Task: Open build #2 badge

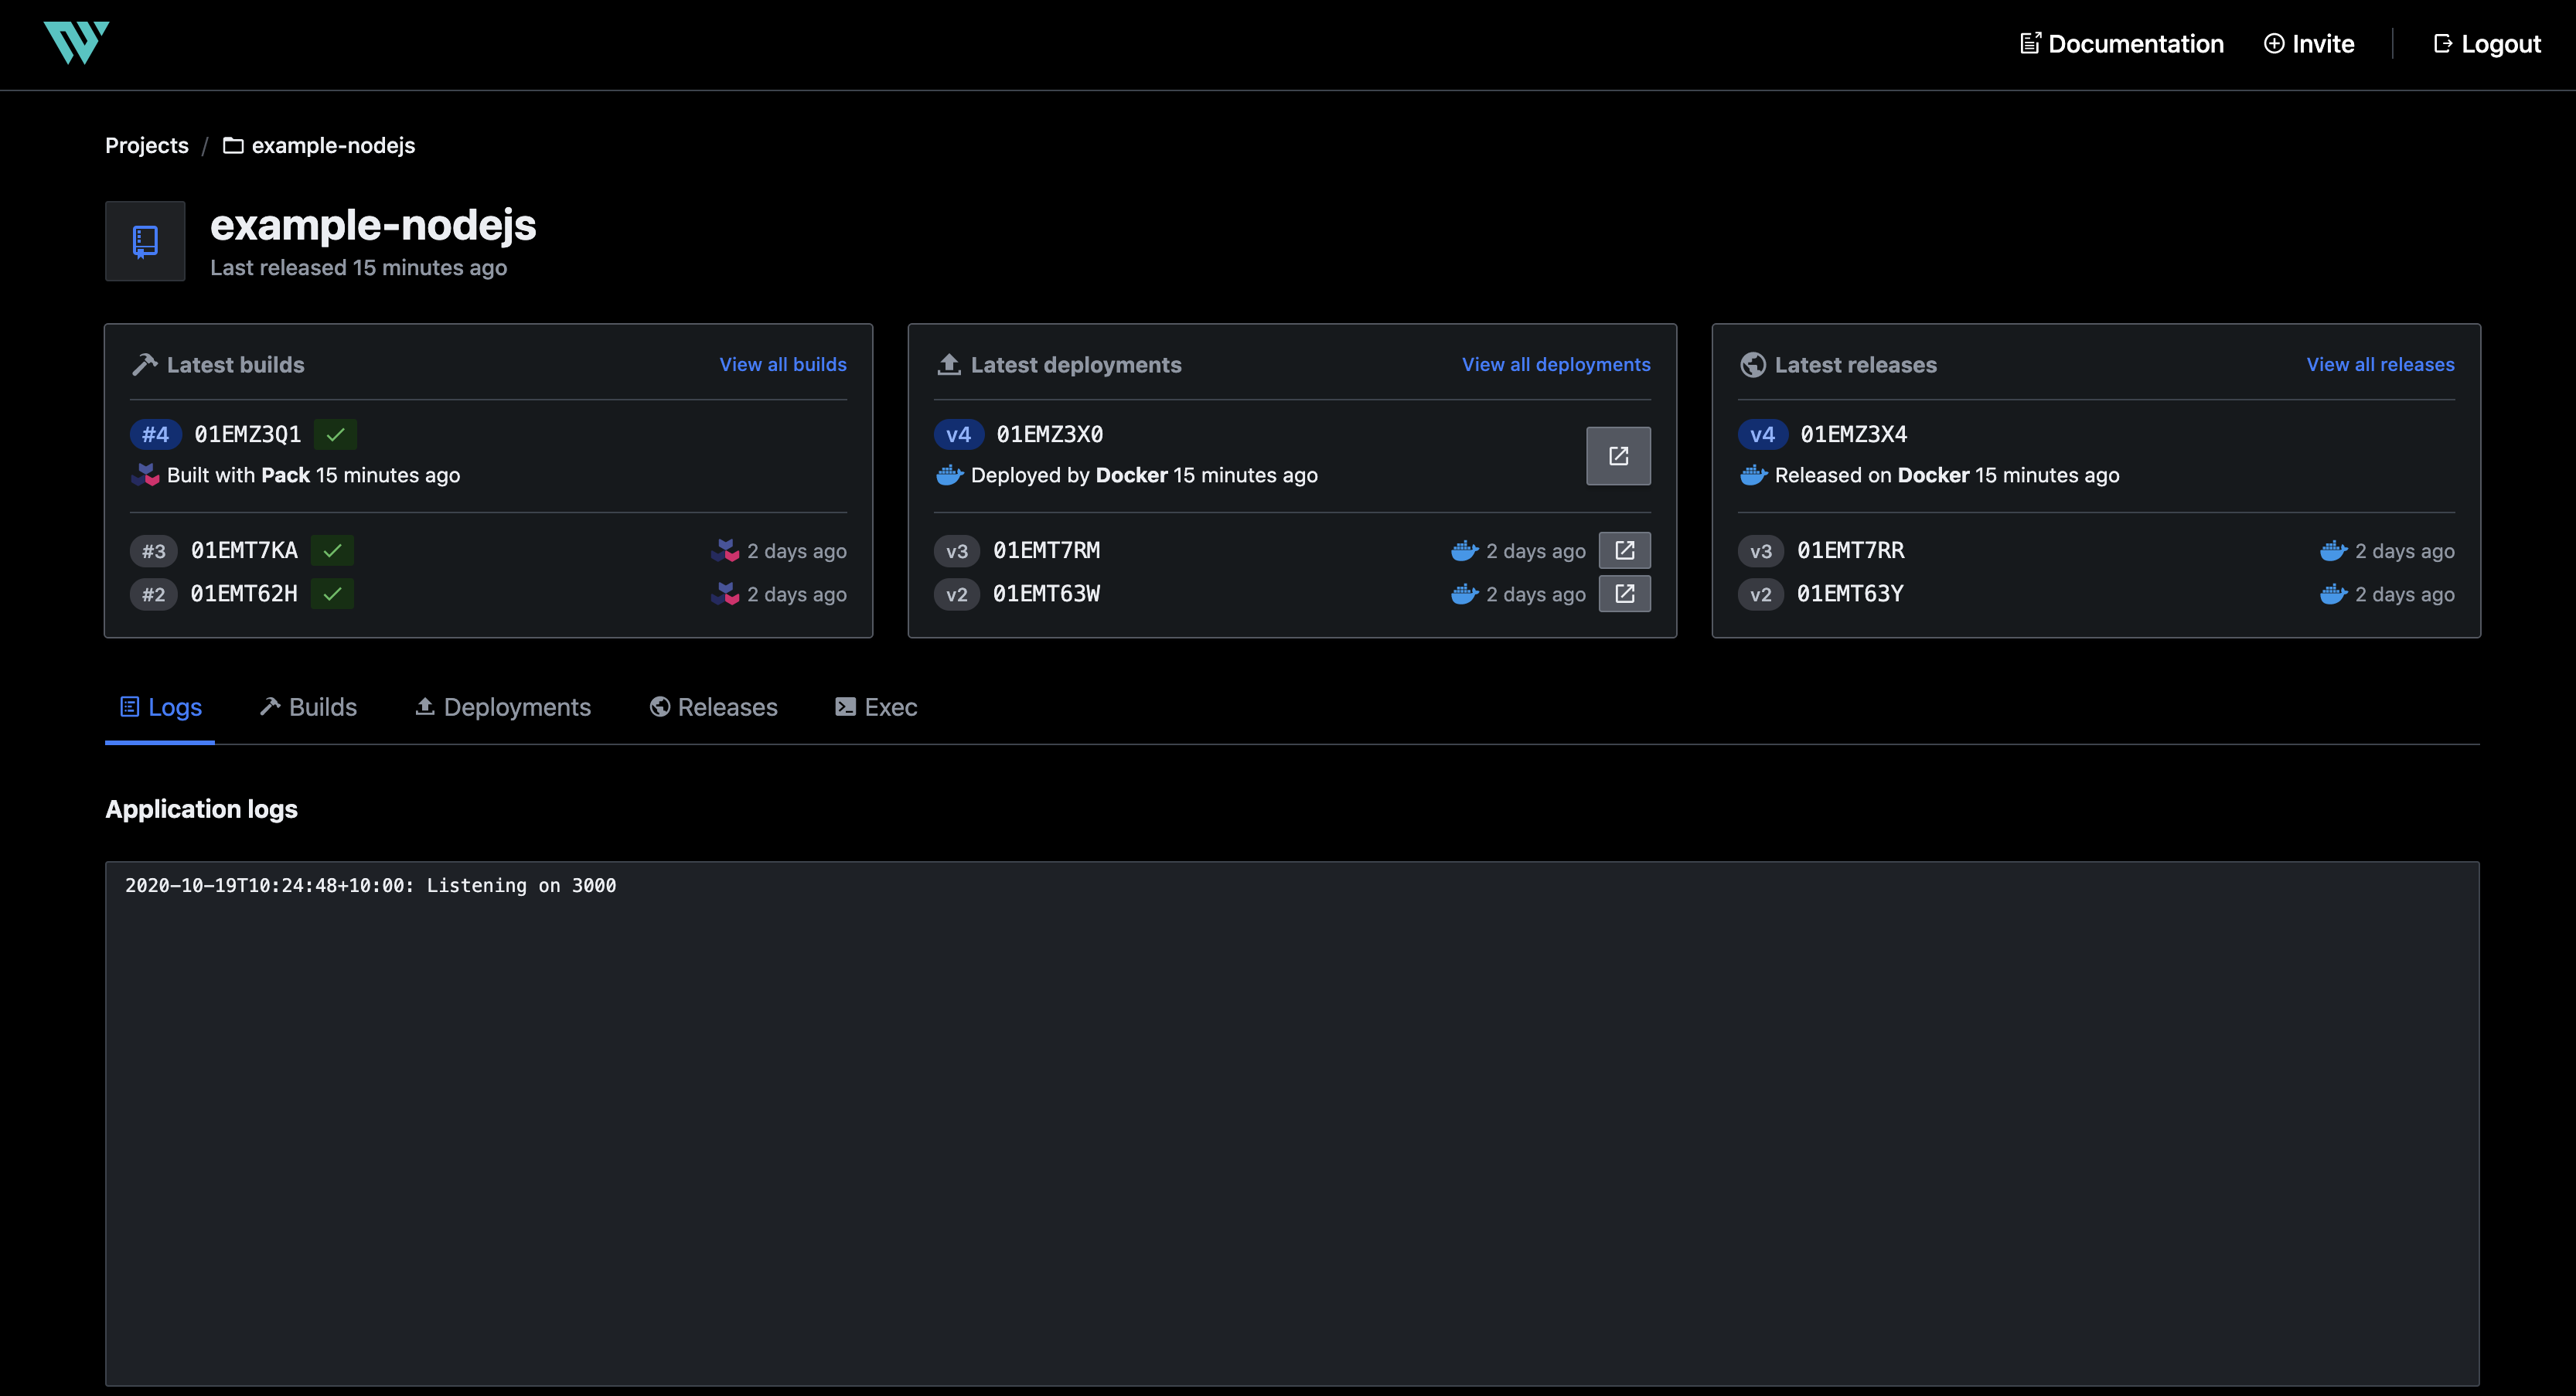Action: coord(153,594)
